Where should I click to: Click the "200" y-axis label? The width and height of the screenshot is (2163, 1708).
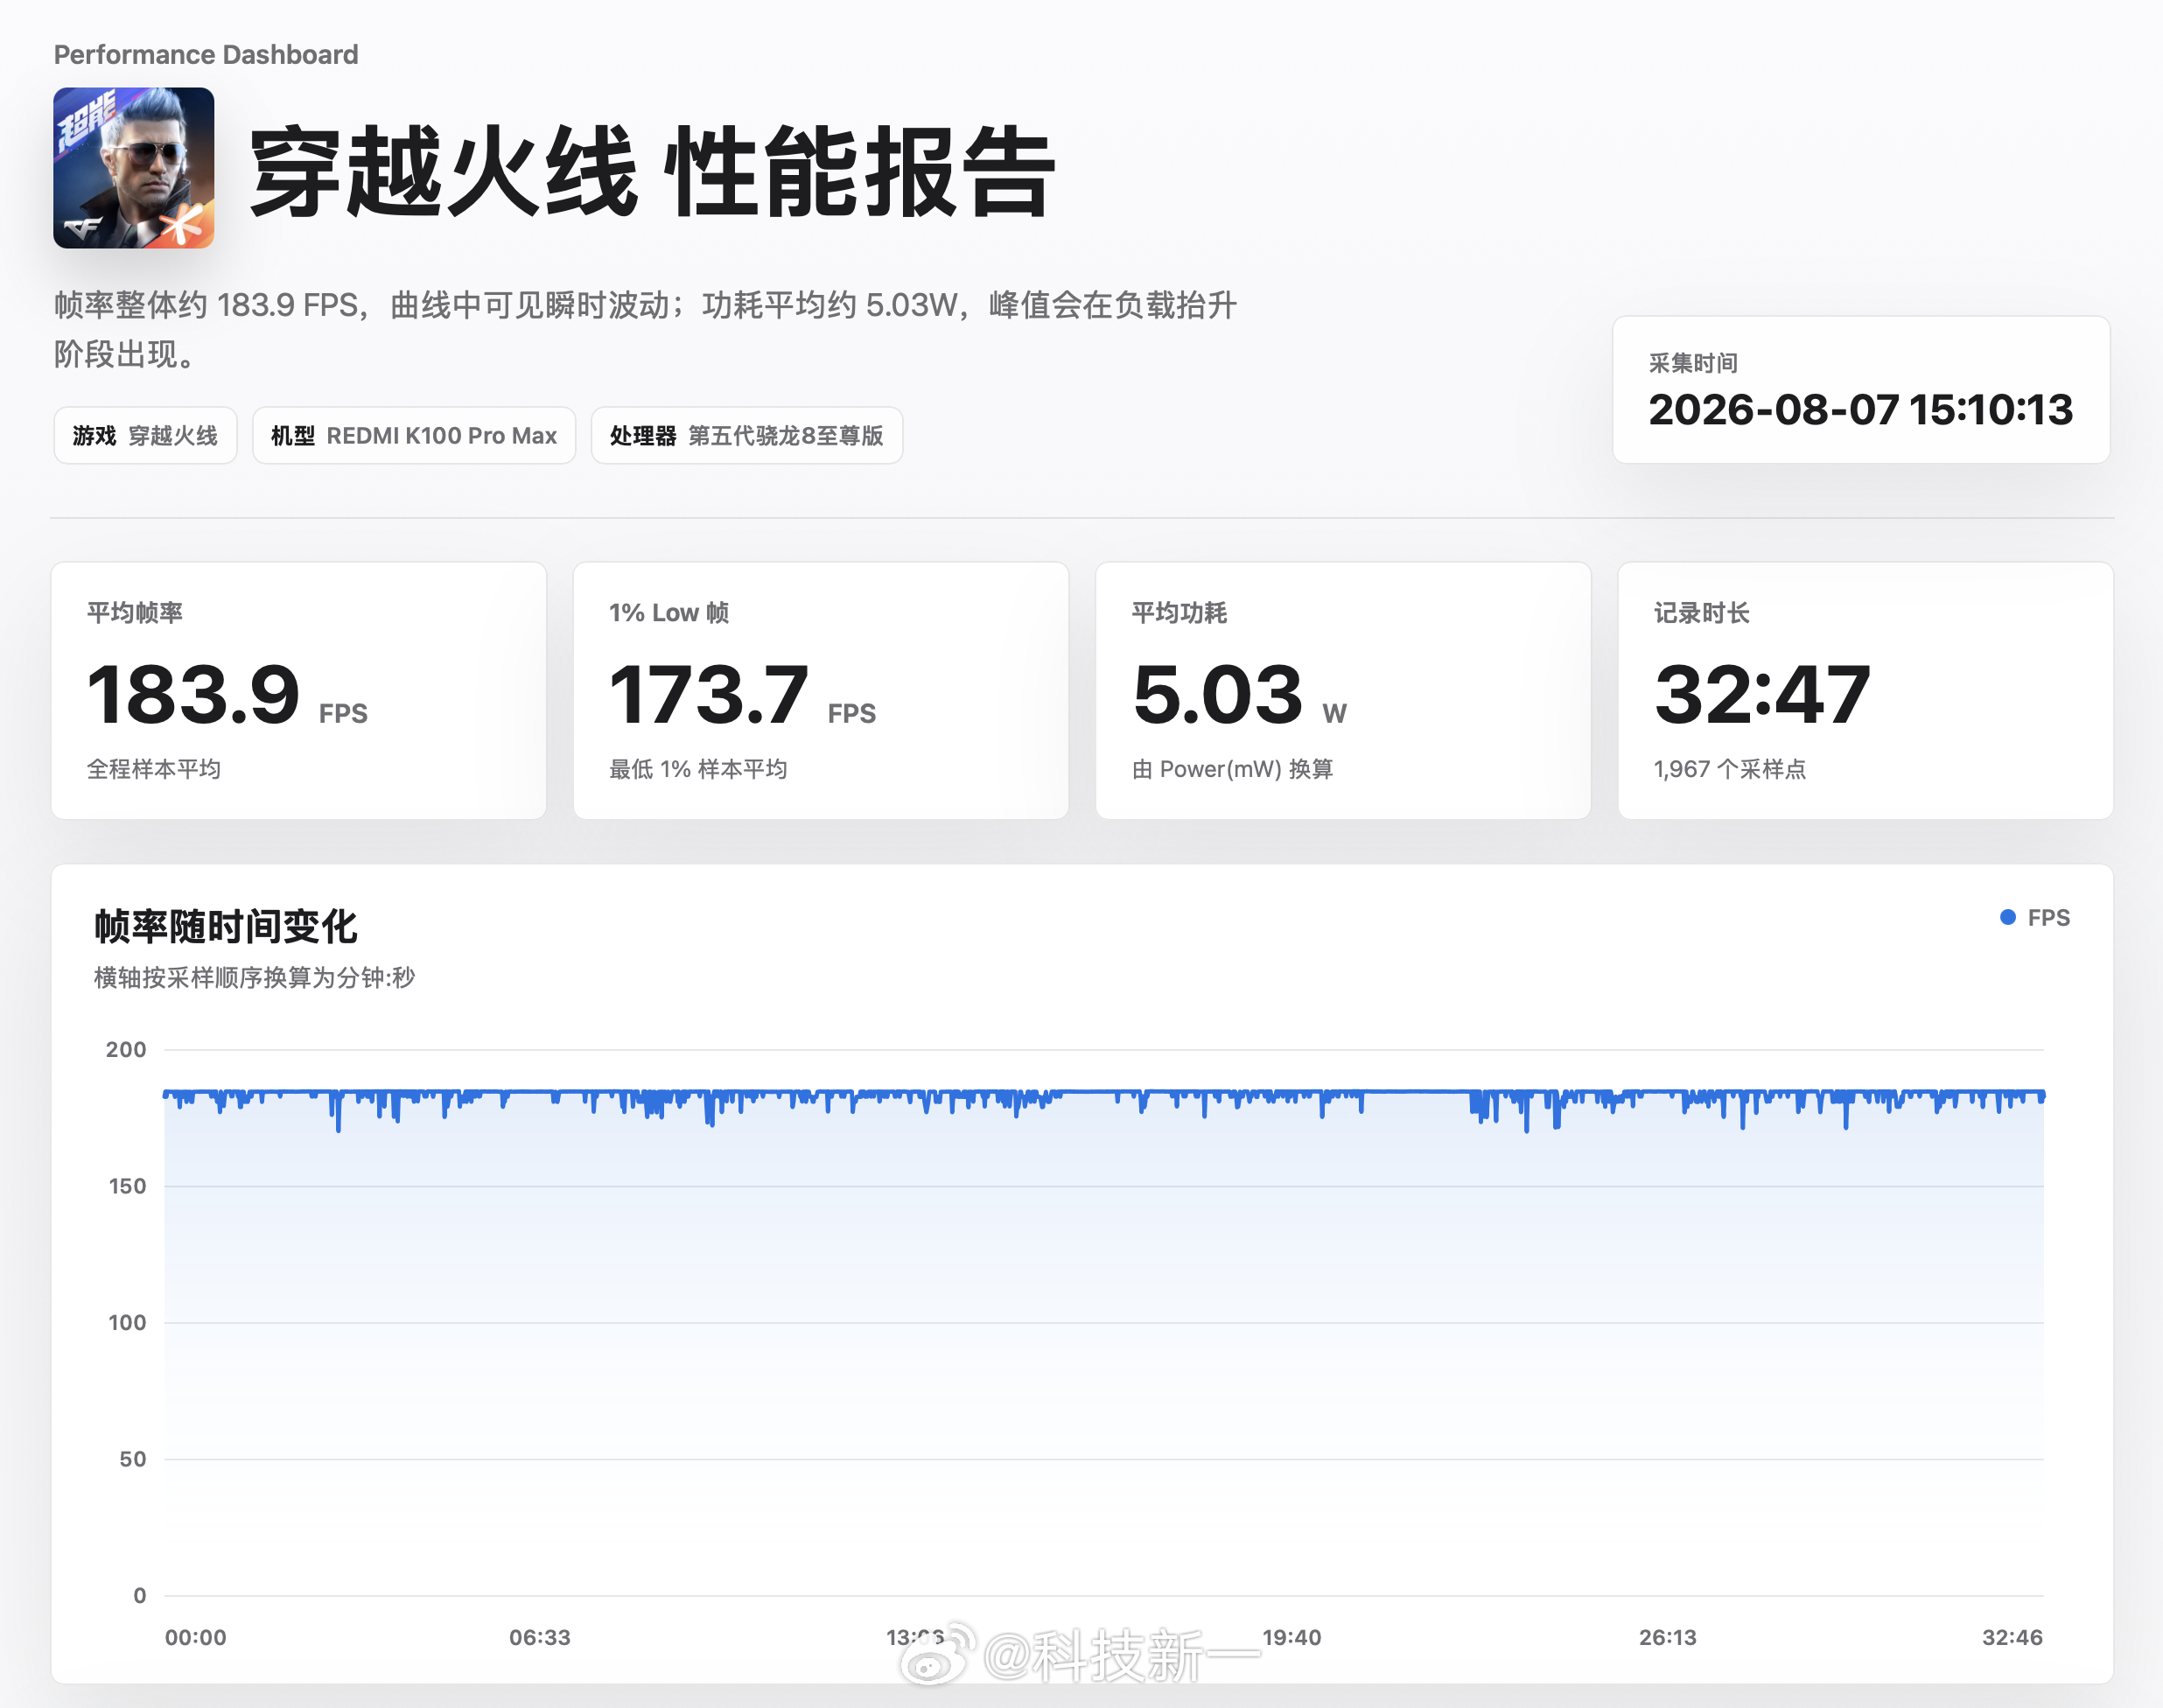(x=126, y=1049)
